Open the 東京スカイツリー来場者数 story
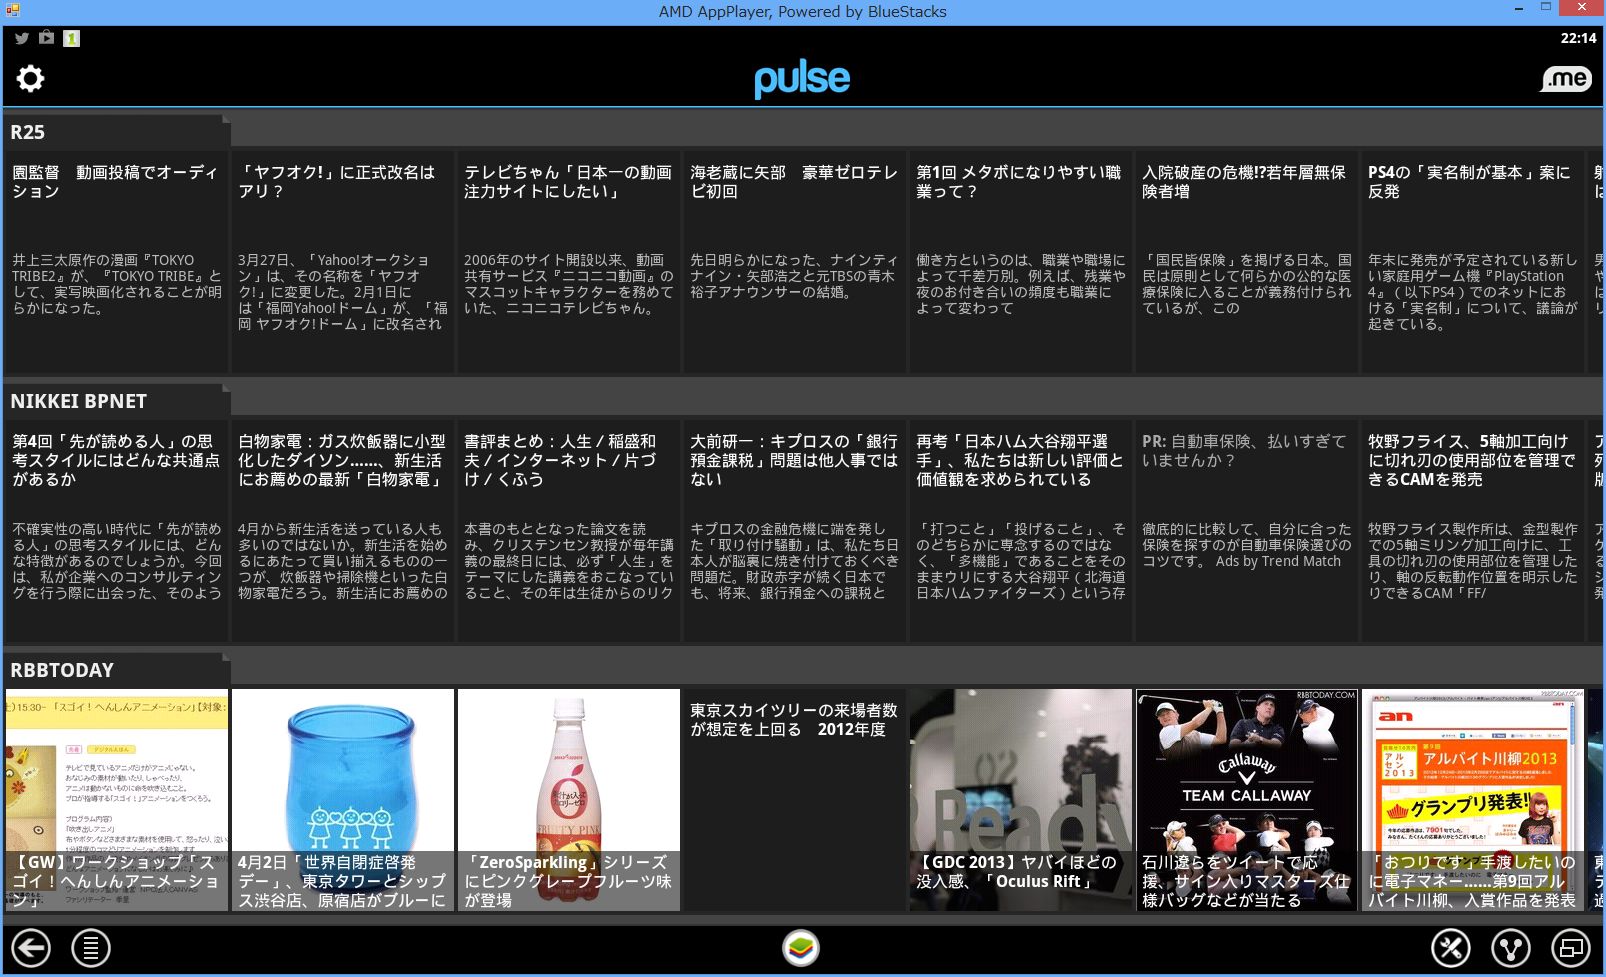 tap(795, 800)
